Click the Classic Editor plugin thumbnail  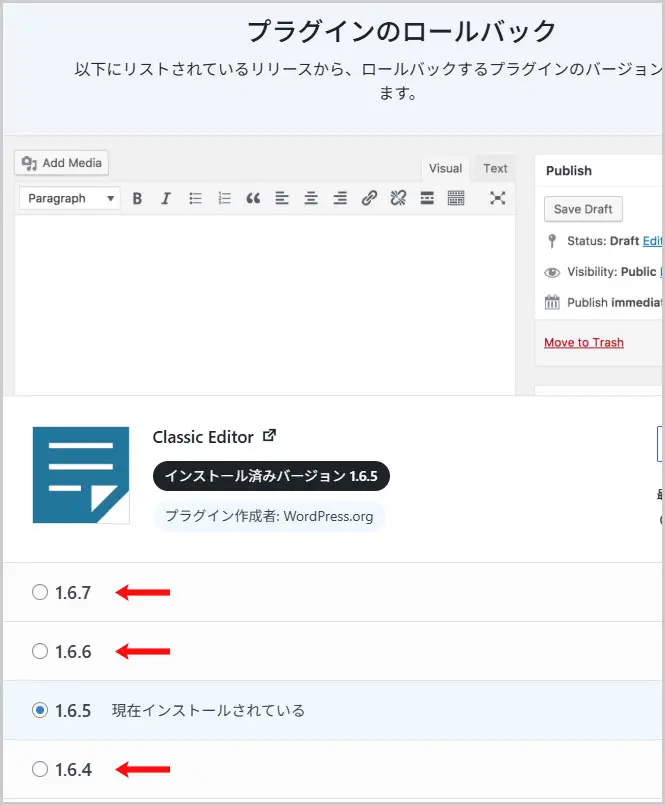[81, 475]
